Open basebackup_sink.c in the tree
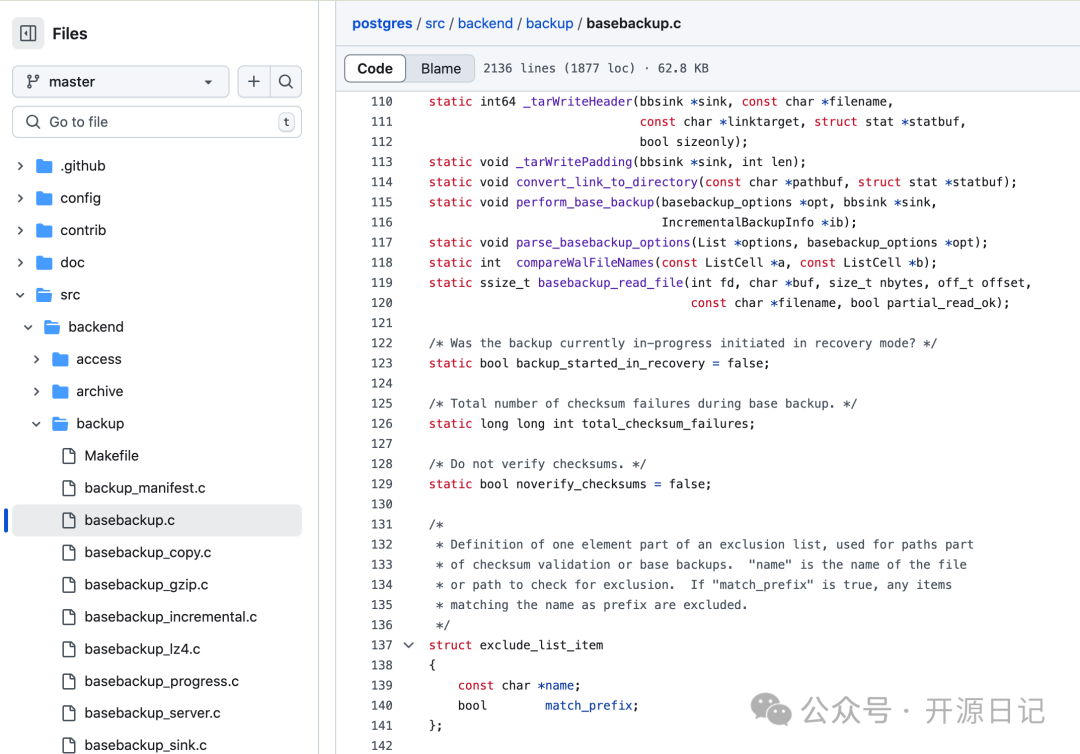 (x=145, y=745)
